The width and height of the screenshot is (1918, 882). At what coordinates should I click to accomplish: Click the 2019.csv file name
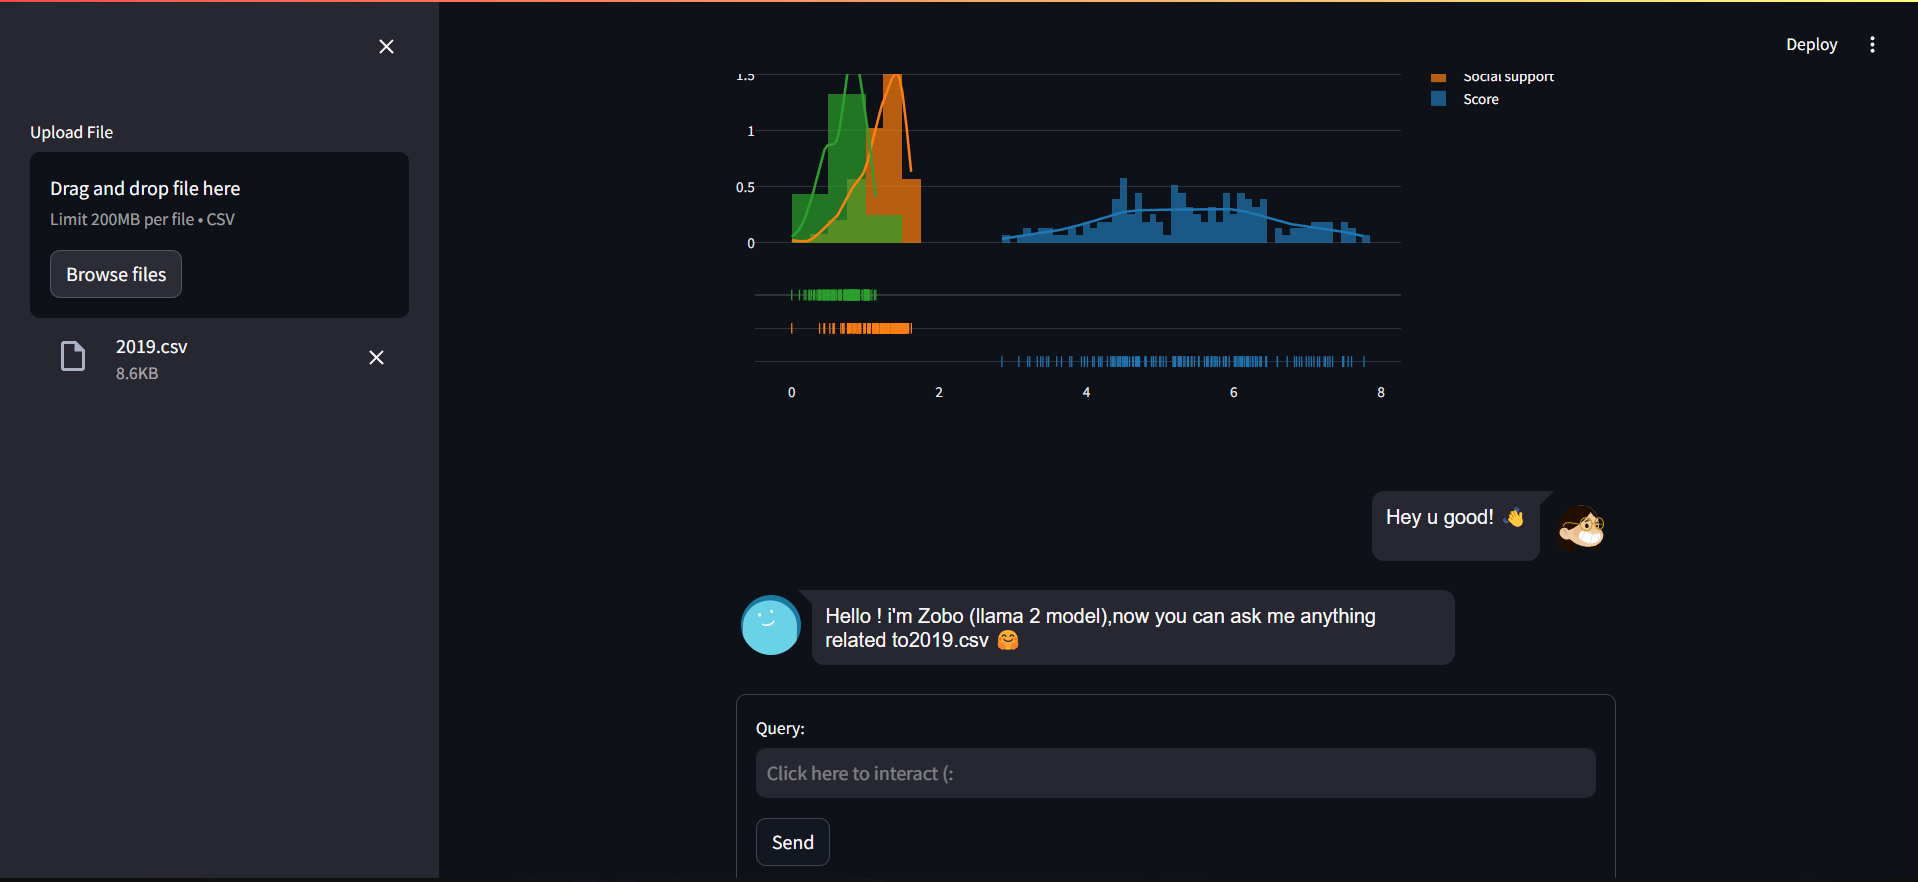tap(151, 347)
